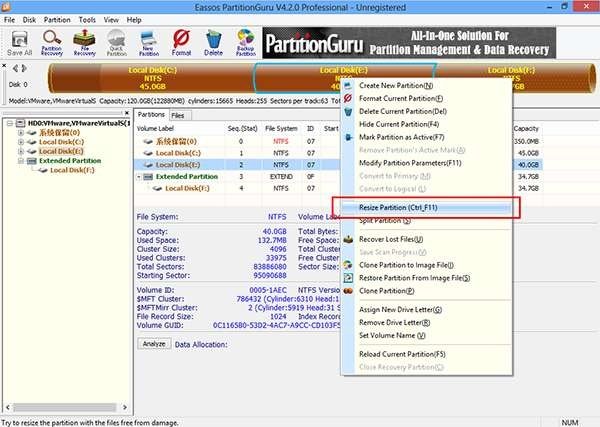This screenshot has width=600, height=427.
Task: Choose Delete Current Partition menu item
Action: pos(403,111)
